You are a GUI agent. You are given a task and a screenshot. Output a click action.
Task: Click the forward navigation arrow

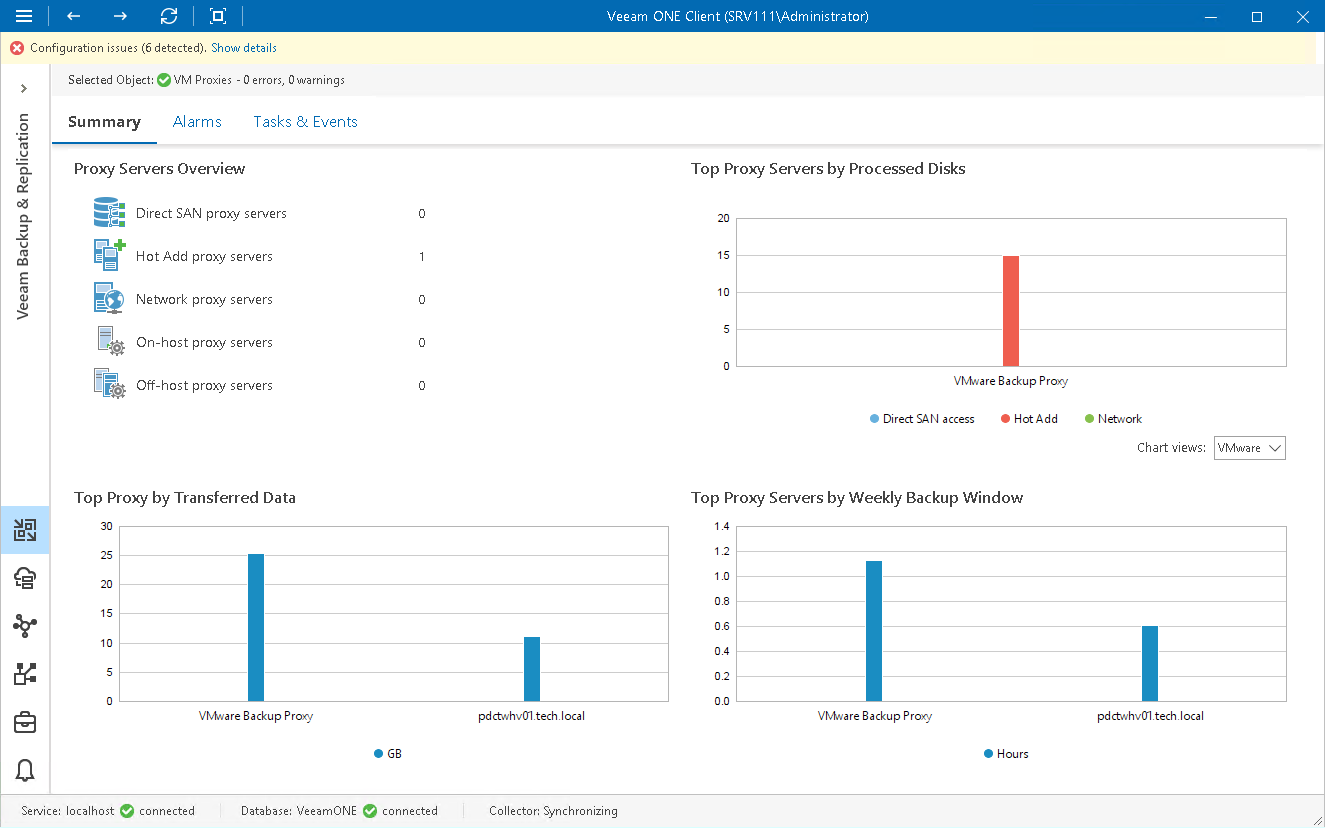119,16
